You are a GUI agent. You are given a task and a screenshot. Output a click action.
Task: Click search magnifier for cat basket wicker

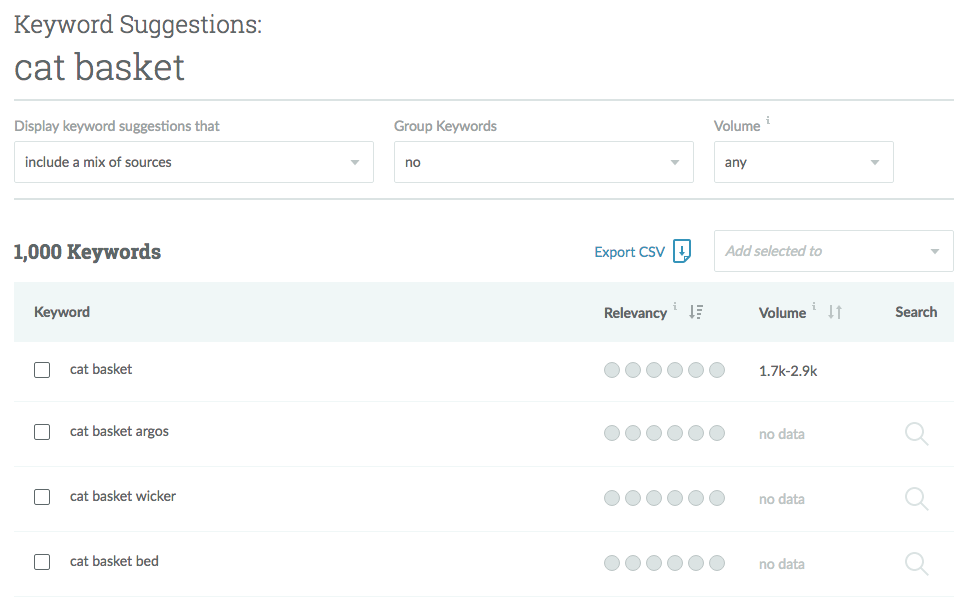pyautogui.click(x=916, y=498)
